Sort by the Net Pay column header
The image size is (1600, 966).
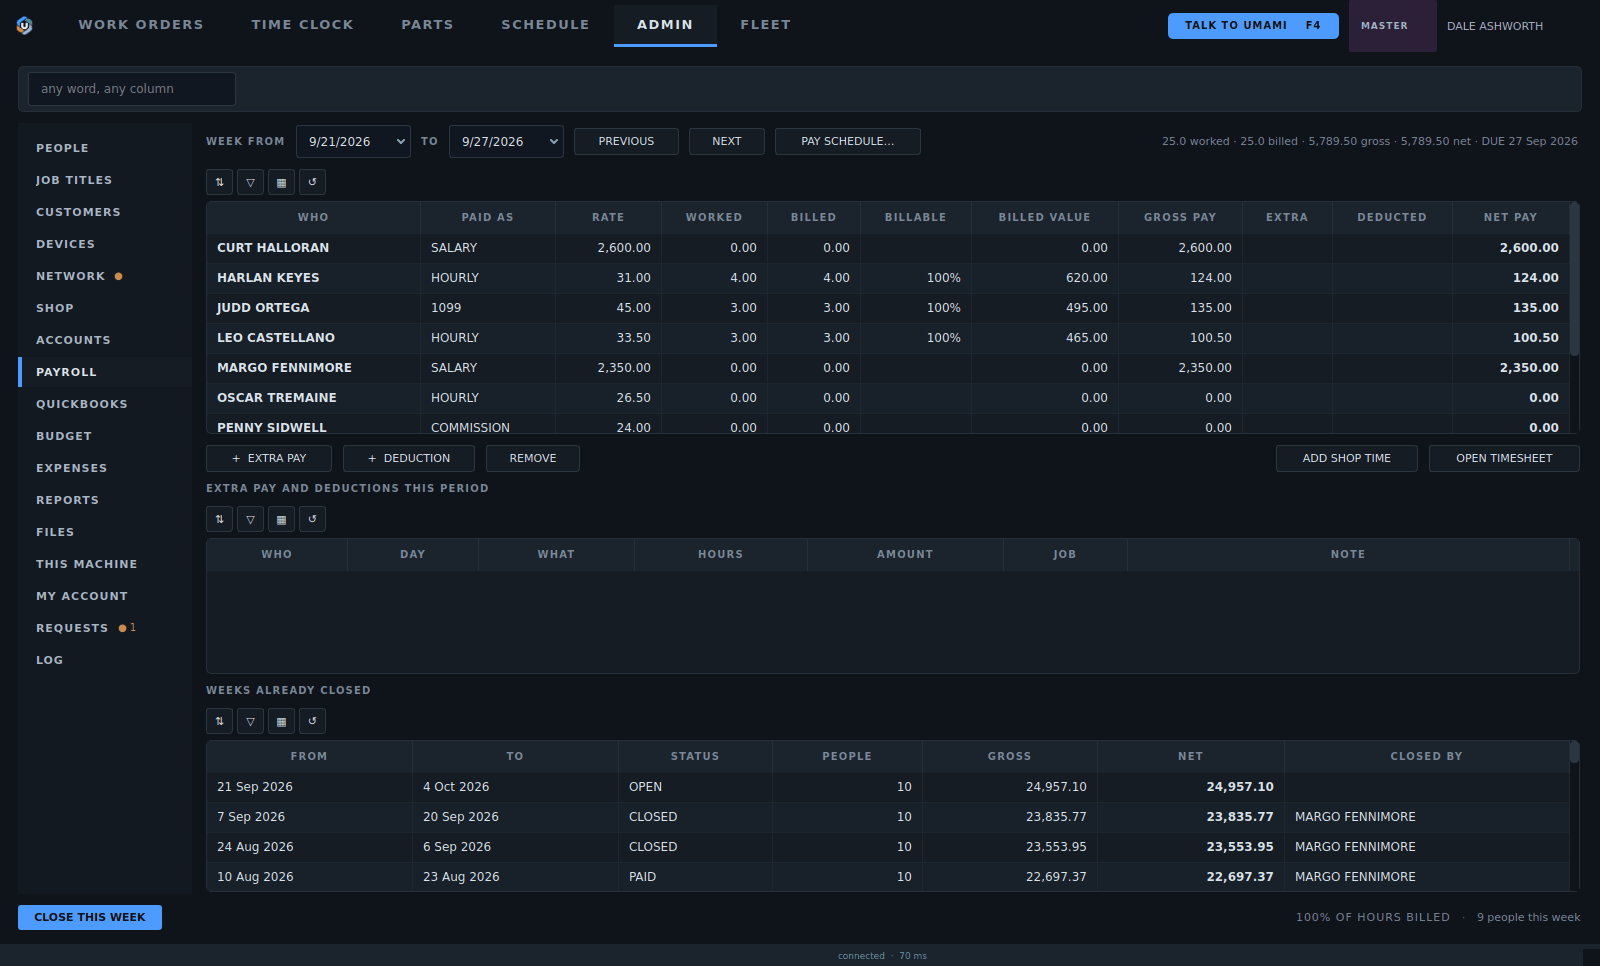[x=1510, y=217]
